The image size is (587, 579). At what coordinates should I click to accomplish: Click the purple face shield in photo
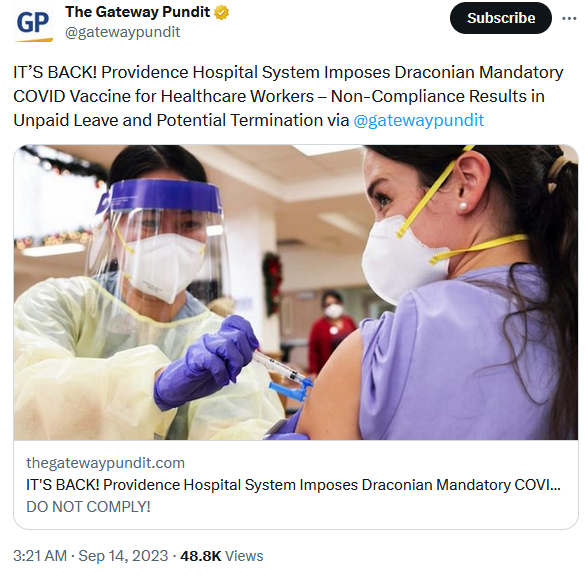160,196
